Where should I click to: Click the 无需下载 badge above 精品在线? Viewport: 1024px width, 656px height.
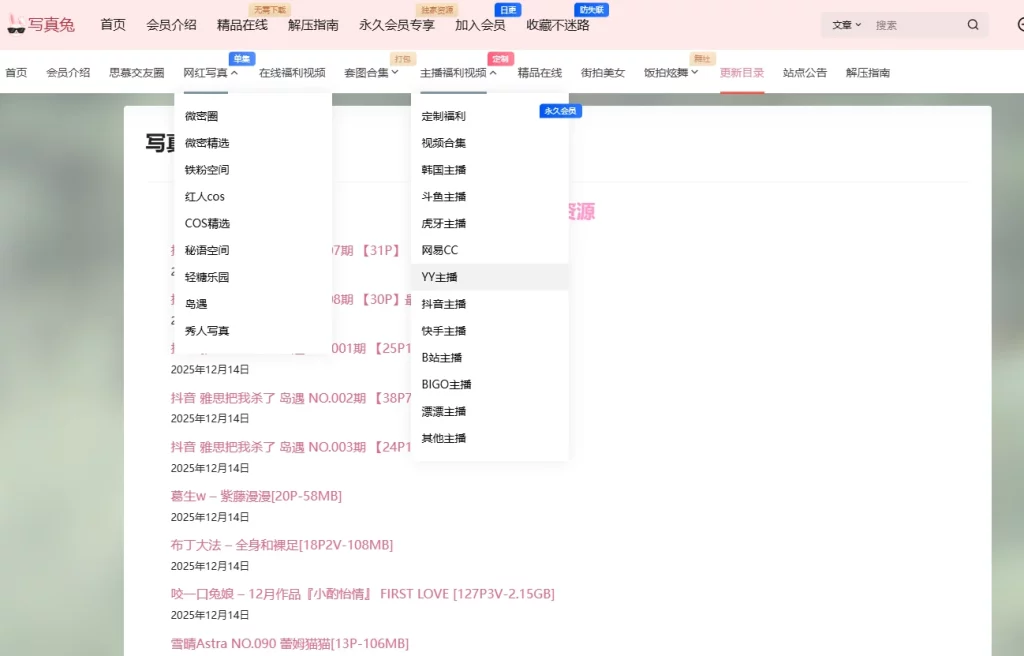click(268, 10)
